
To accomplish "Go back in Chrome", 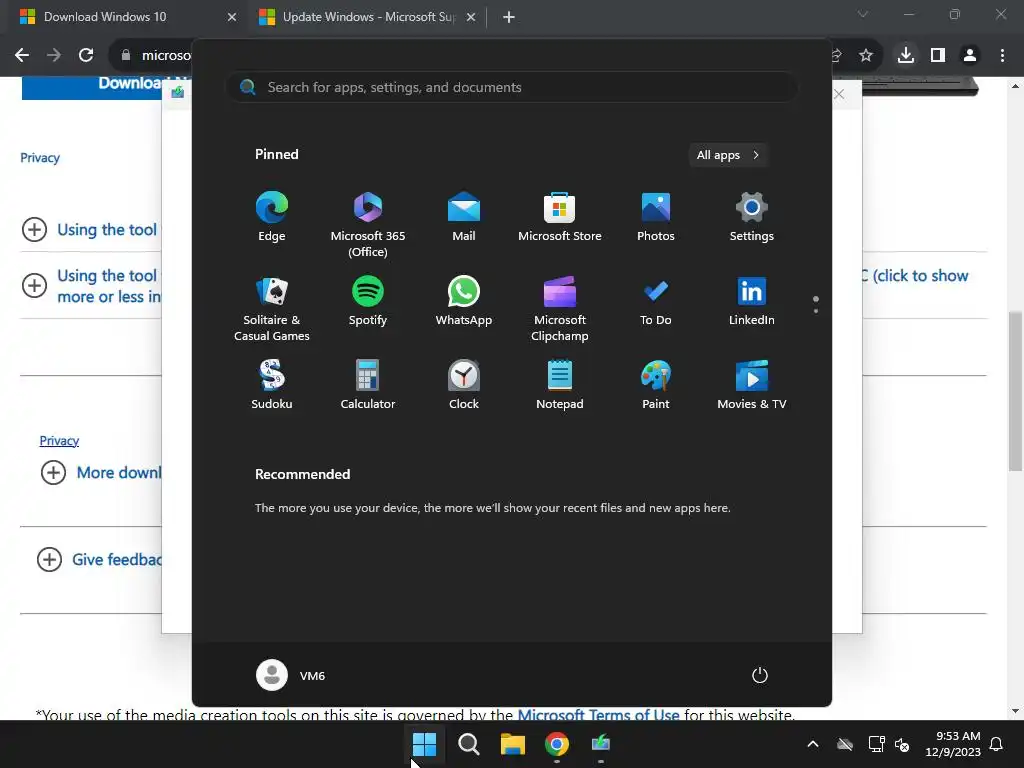I will point(22,56).
